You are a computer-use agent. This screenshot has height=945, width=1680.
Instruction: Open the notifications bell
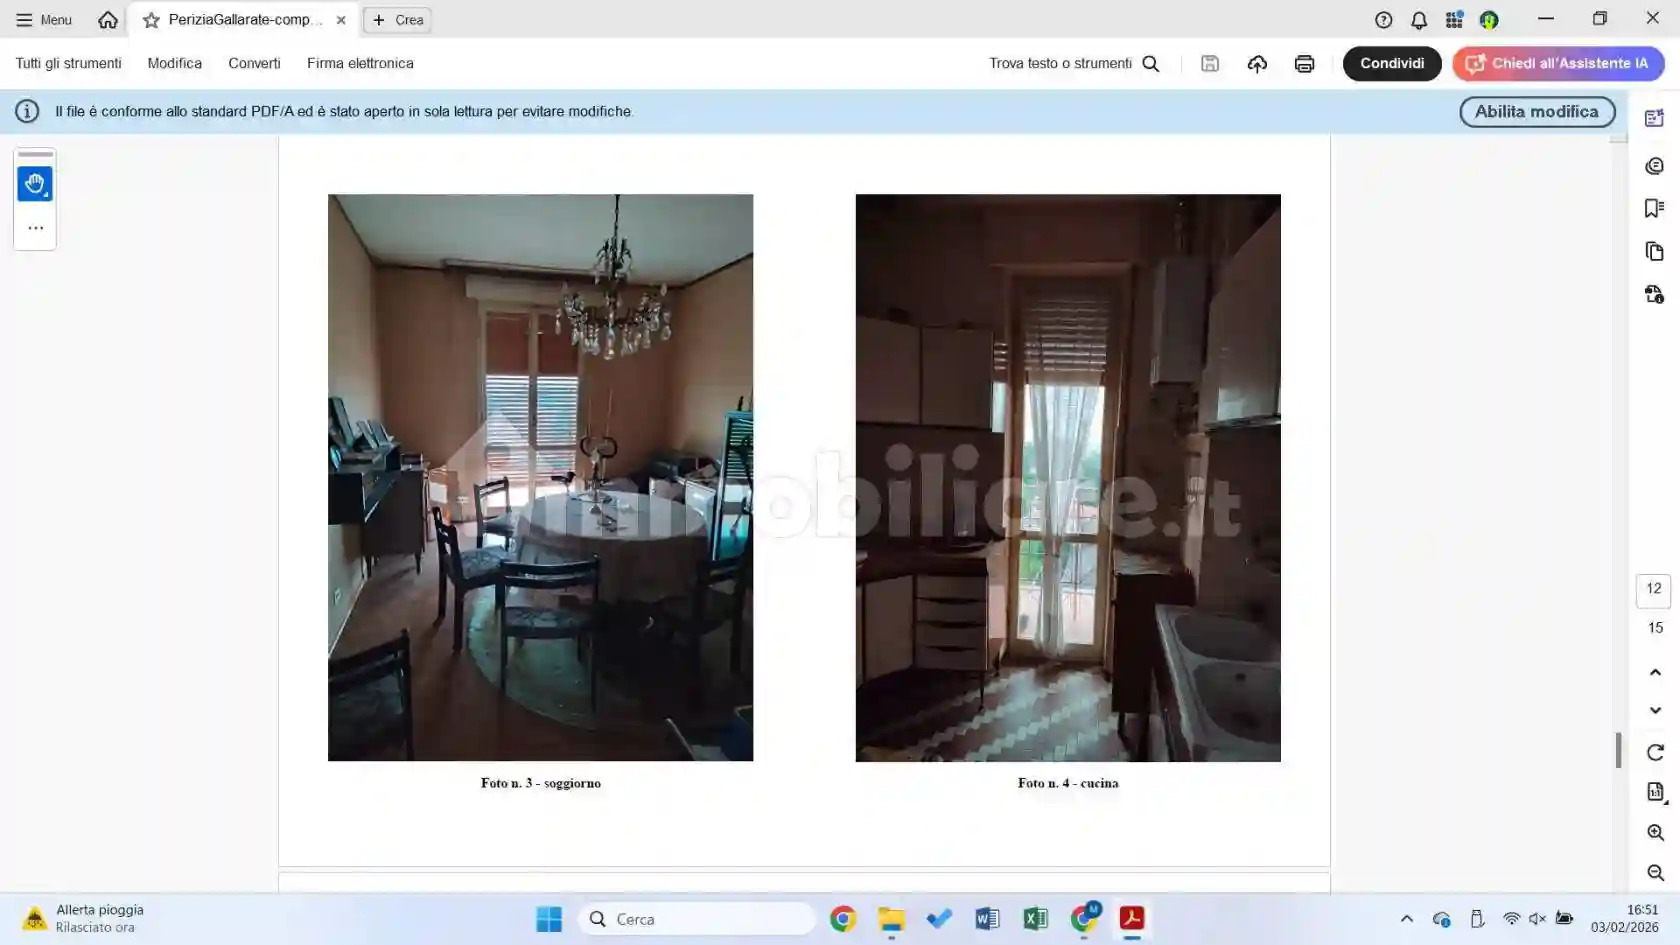[1418, 20]
